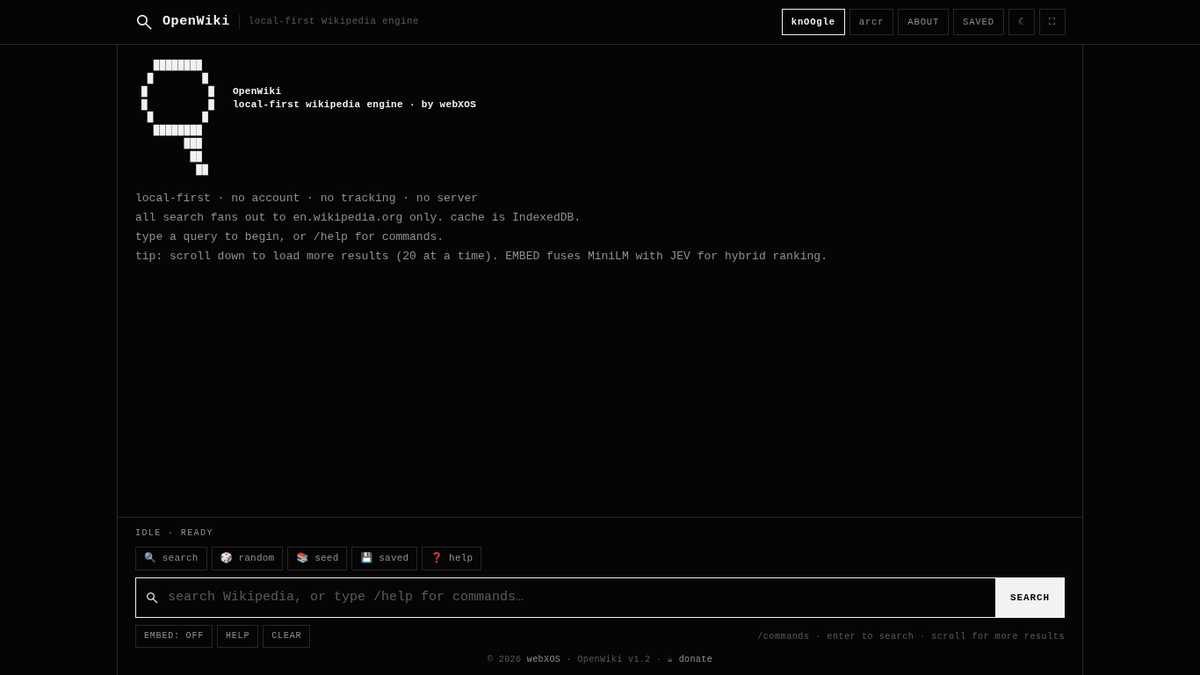This screenshot has height=675, width=1200.
Task: Select the knOOgle tab
Action: [x=813, y=22]
